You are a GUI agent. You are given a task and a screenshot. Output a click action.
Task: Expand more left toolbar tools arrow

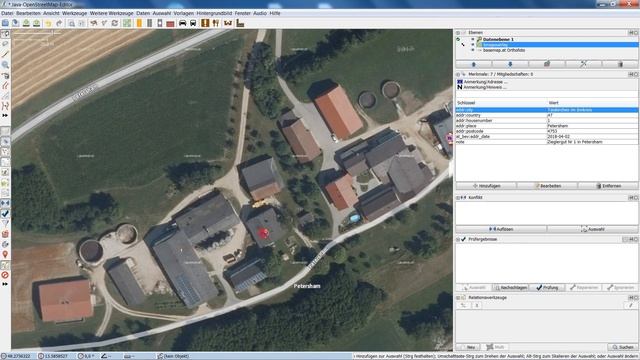pos(5,116)
